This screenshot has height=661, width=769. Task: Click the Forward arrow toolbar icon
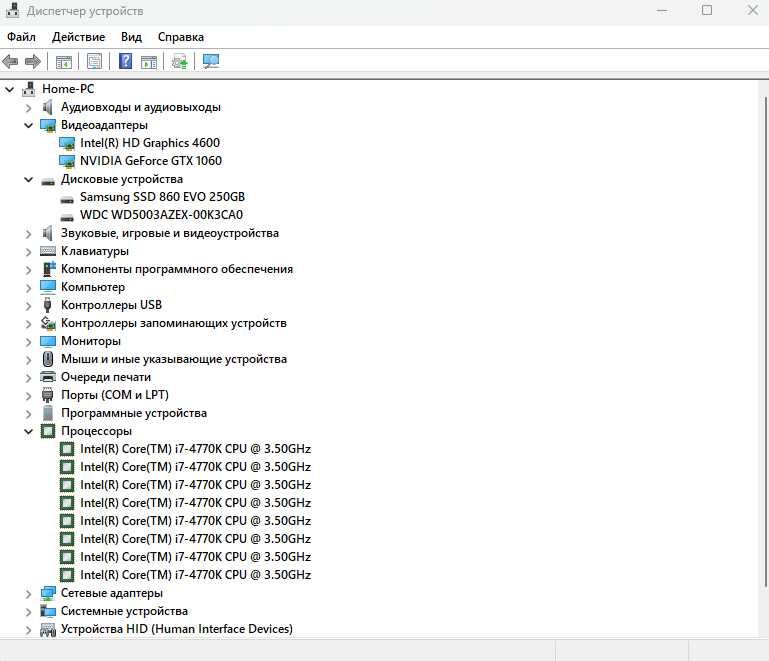[x=33, y=62]
